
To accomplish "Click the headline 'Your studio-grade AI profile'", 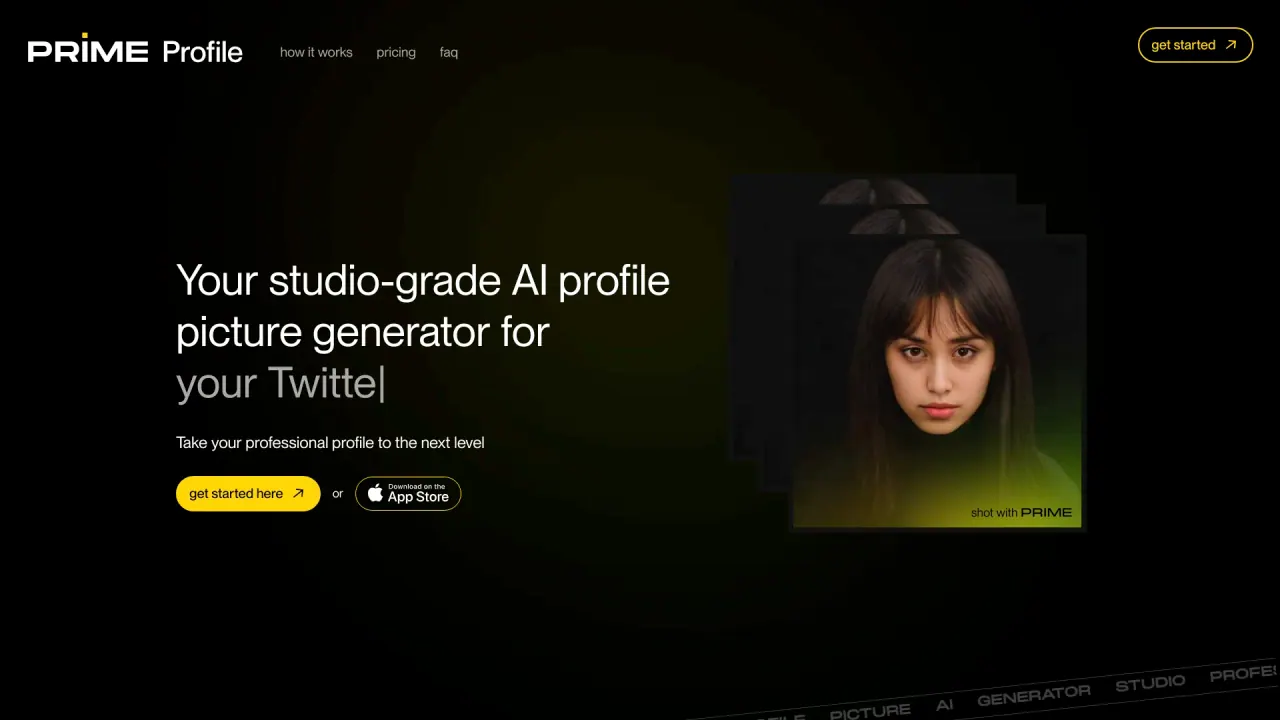I will tap(423, 281).
